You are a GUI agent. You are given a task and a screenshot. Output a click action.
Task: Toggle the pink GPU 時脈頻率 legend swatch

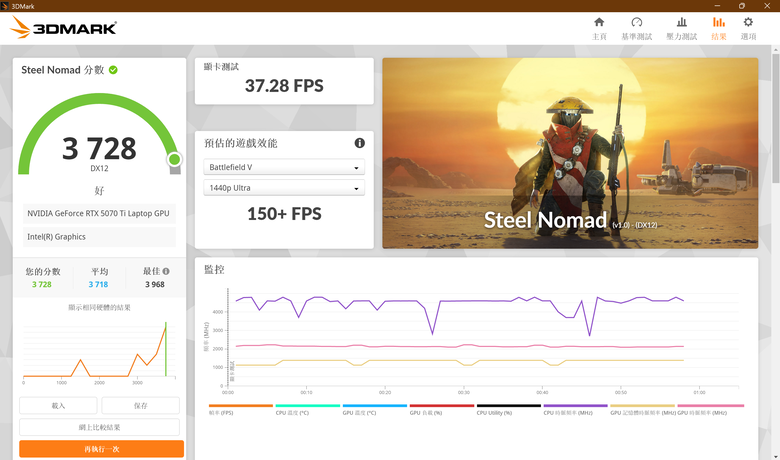tap(710, 406)
